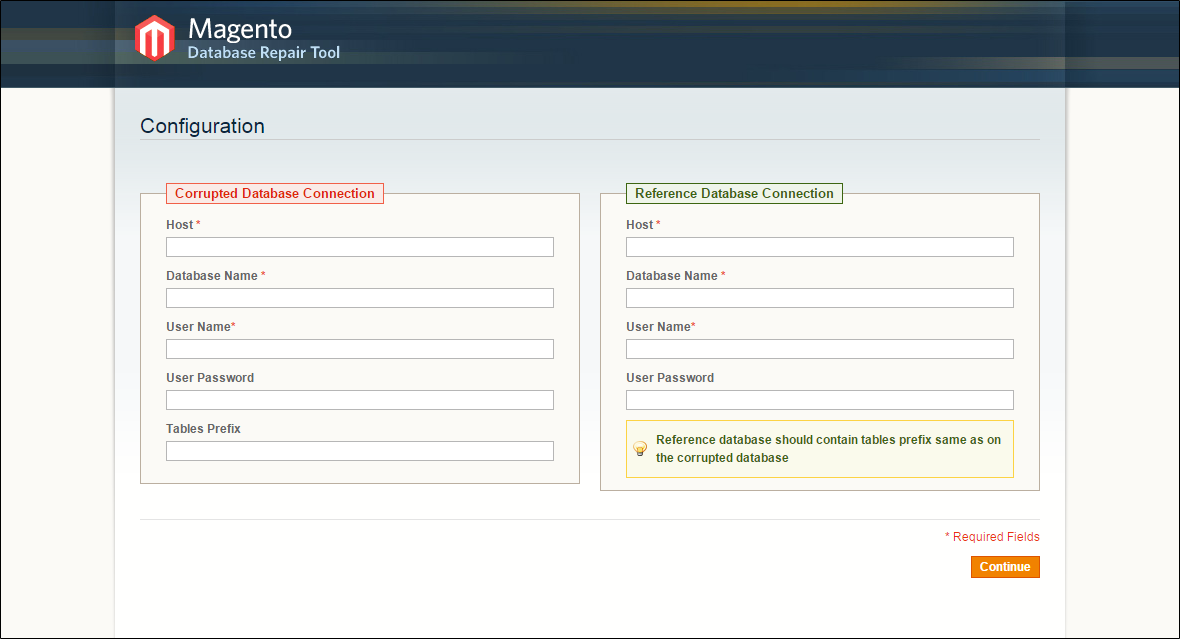Click the reference database tables prefix hint text
Image resolution: width=1180 pixels, height=639 pixels.
(828, 449)
